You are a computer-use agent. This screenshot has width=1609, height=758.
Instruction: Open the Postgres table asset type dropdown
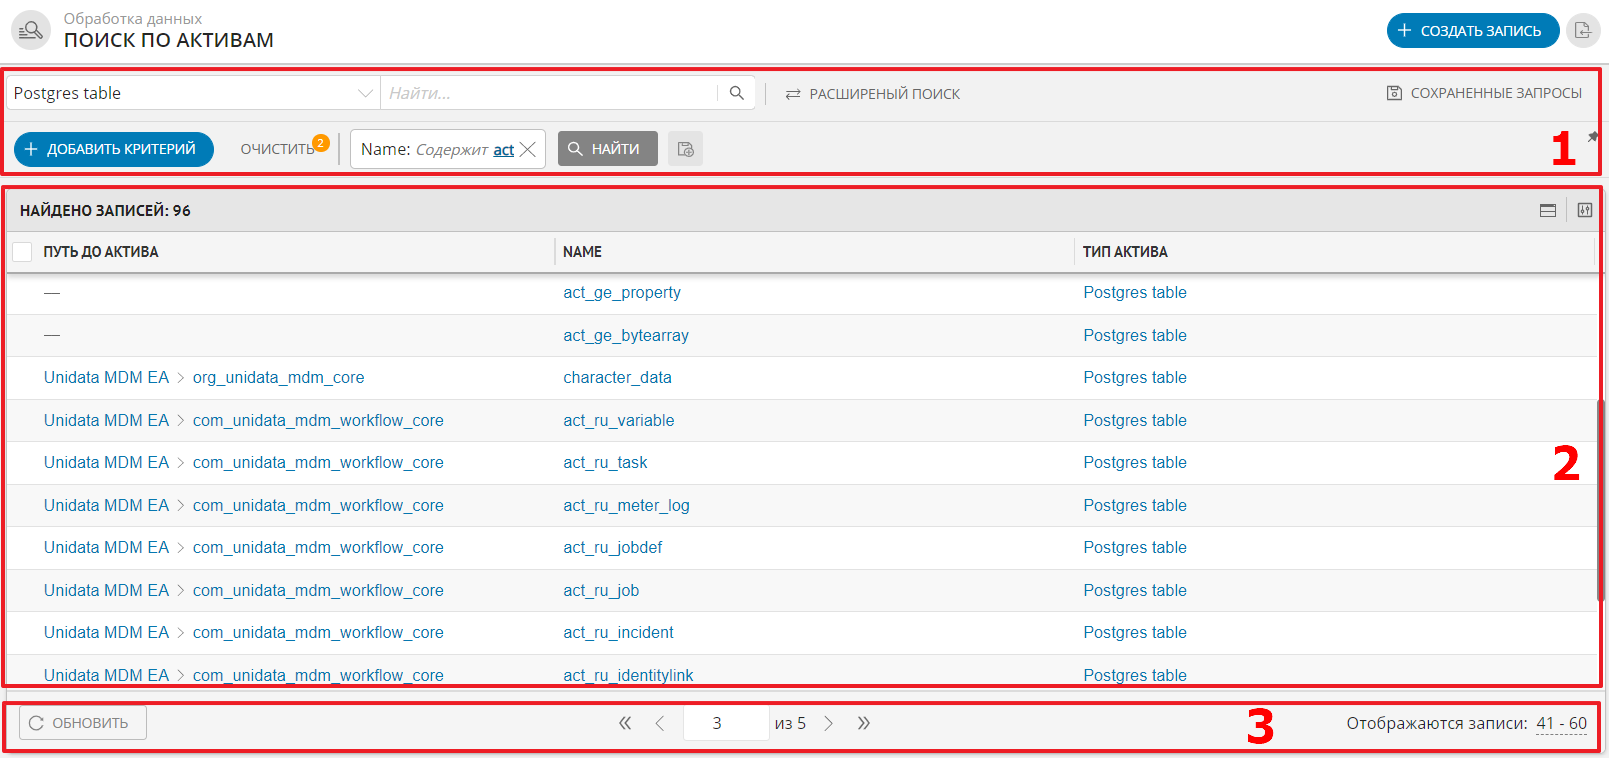(x=193, y=93)
